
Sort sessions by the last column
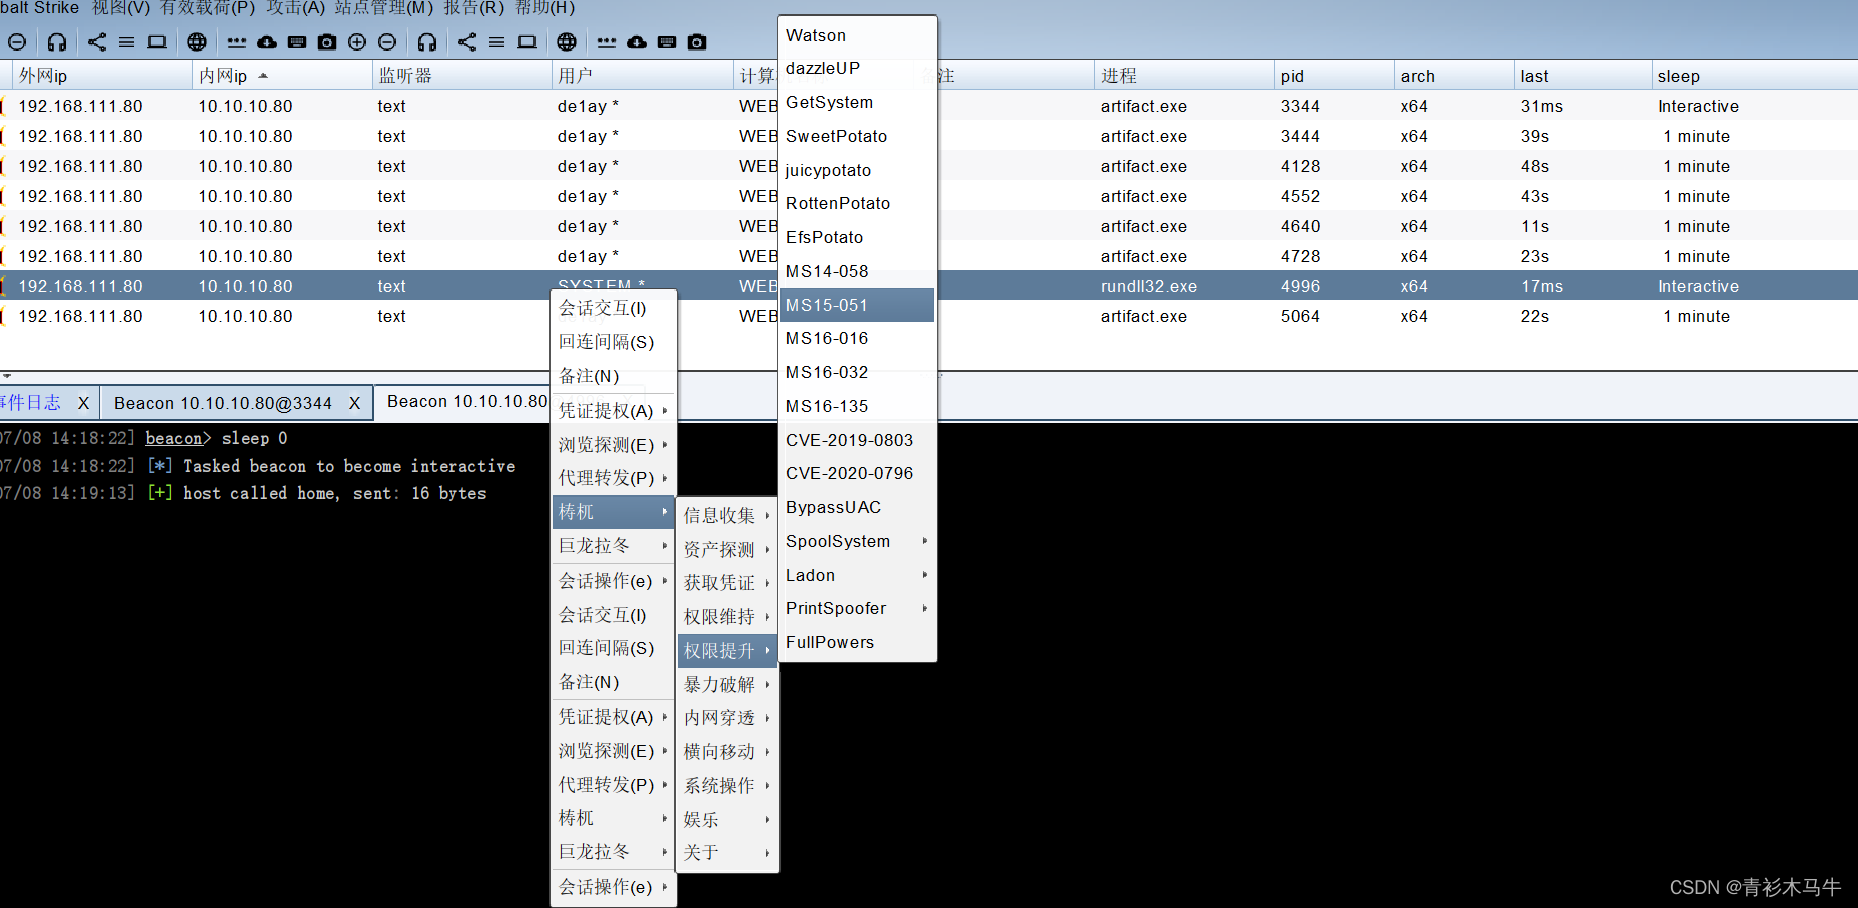point(1582,76)
